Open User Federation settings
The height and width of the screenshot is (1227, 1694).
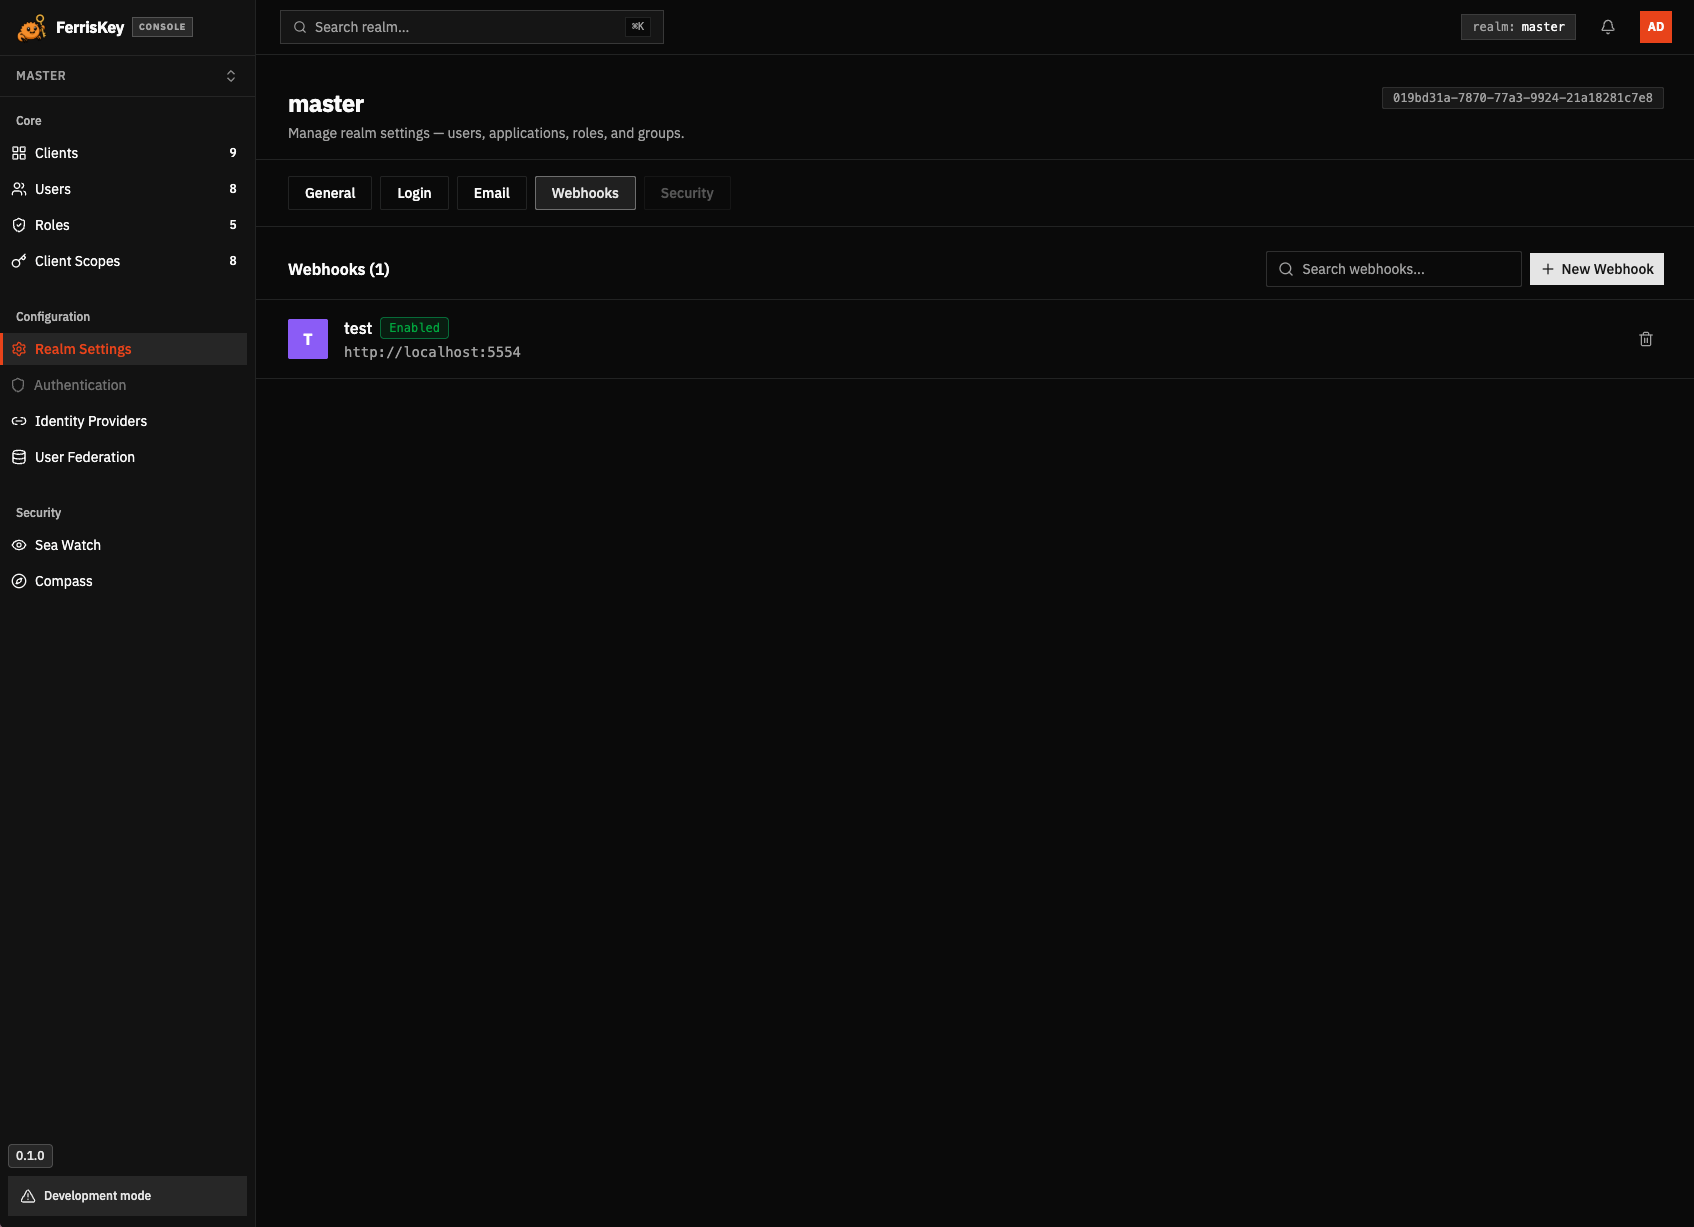85,457
